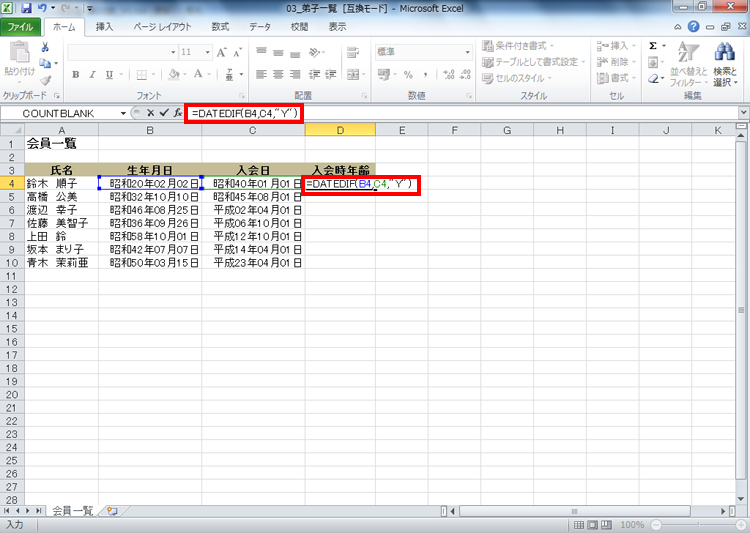Click the Excel Help question icon
Viewport: 750px width, 533px height.
click(694, 27)
